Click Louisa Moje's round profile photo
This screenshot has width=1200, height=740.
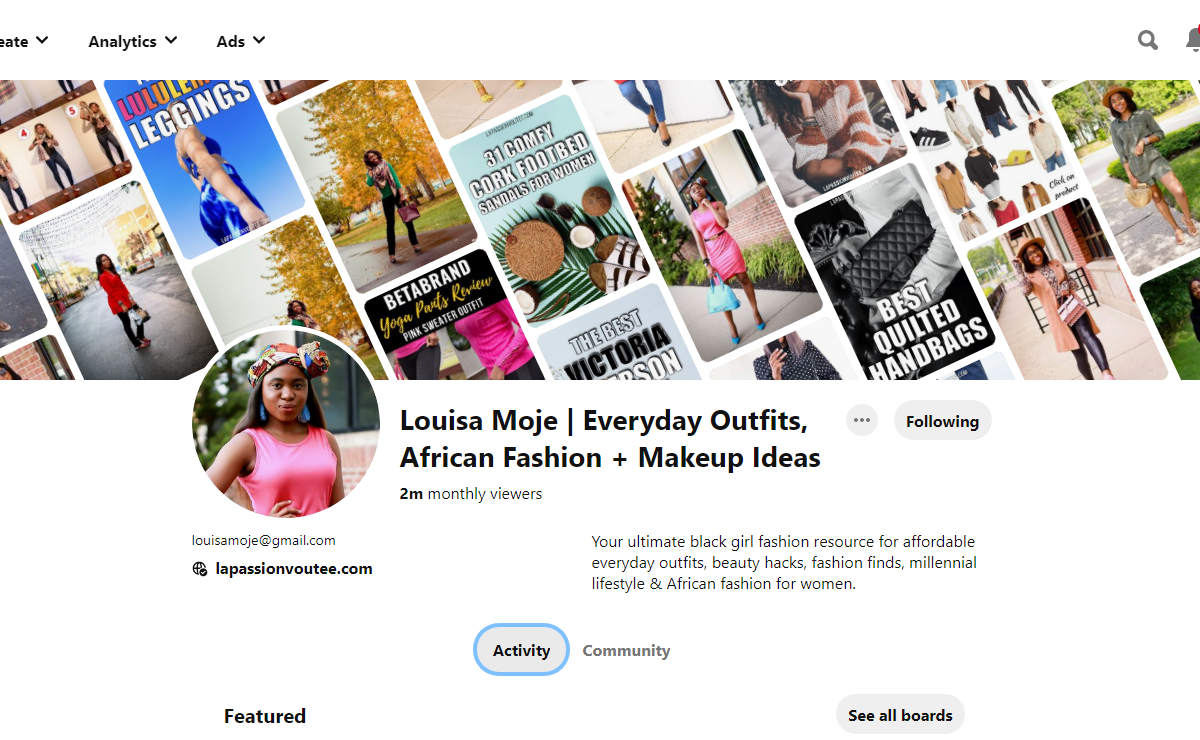click(286, 423)
